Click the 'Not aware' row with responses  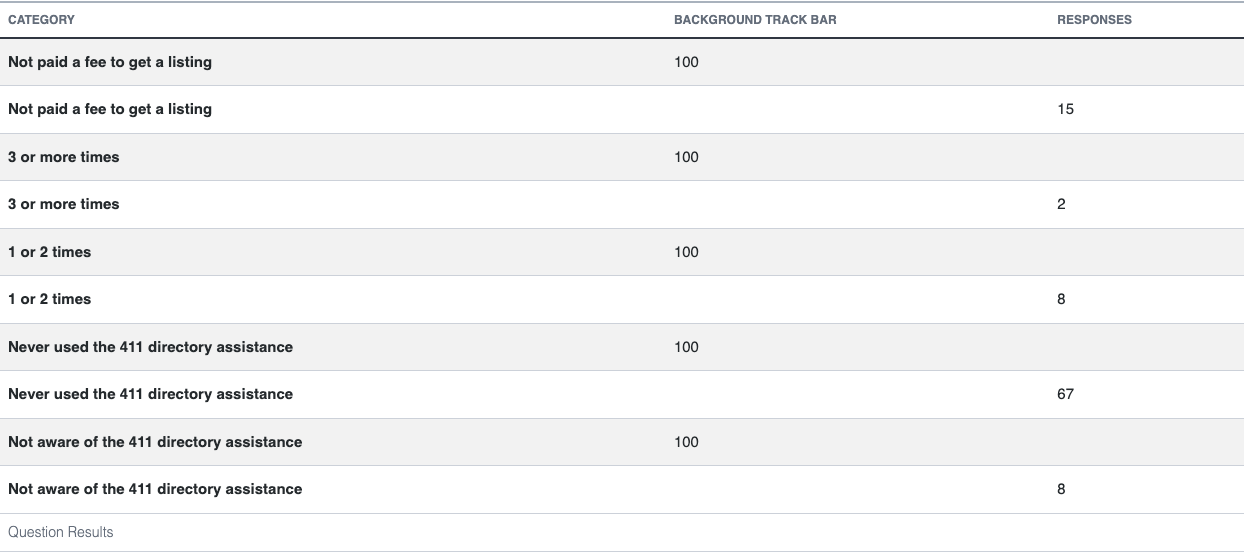pos(622,489)
